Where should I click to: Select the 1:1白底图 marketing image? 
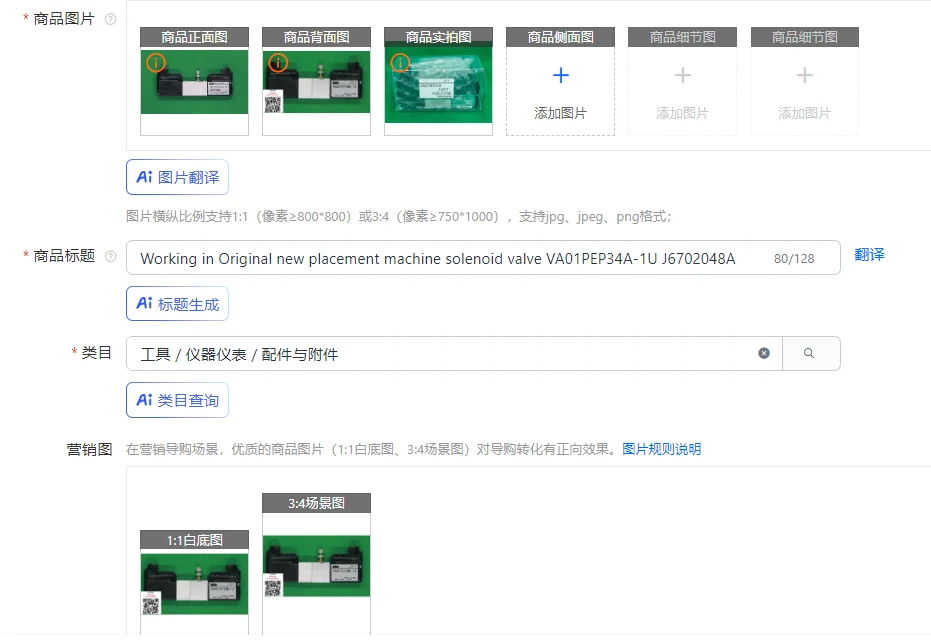coord(194,584)
